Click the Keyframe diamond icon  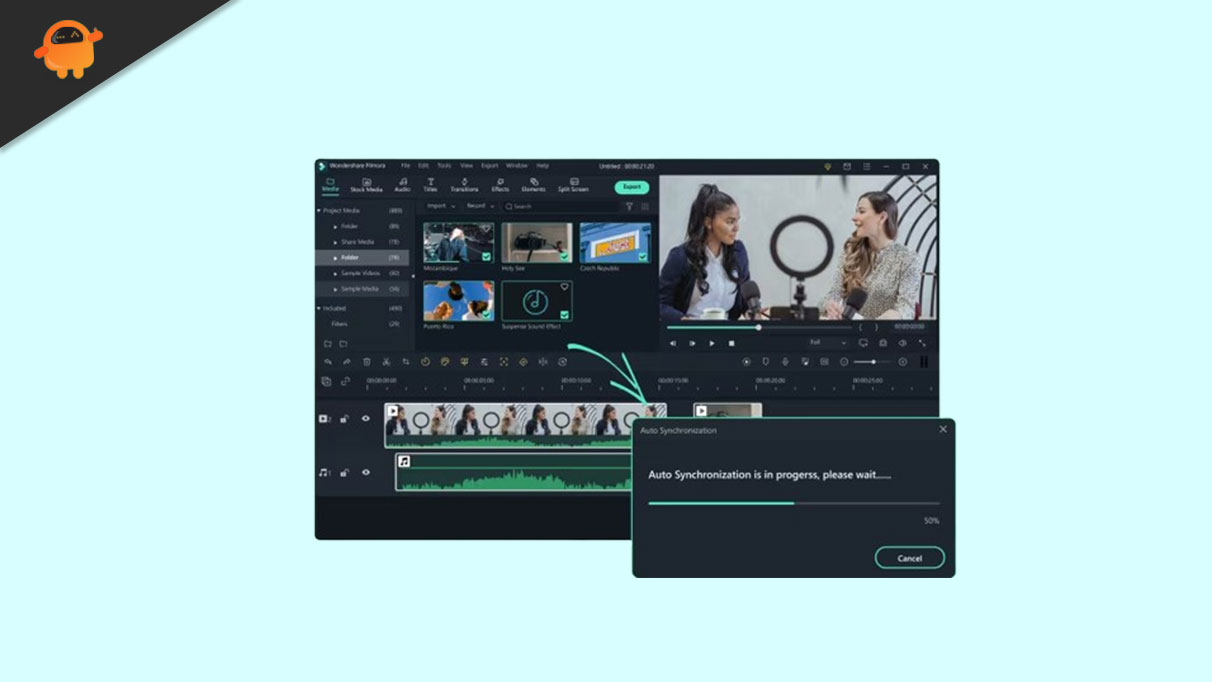(x=523, y=362)
